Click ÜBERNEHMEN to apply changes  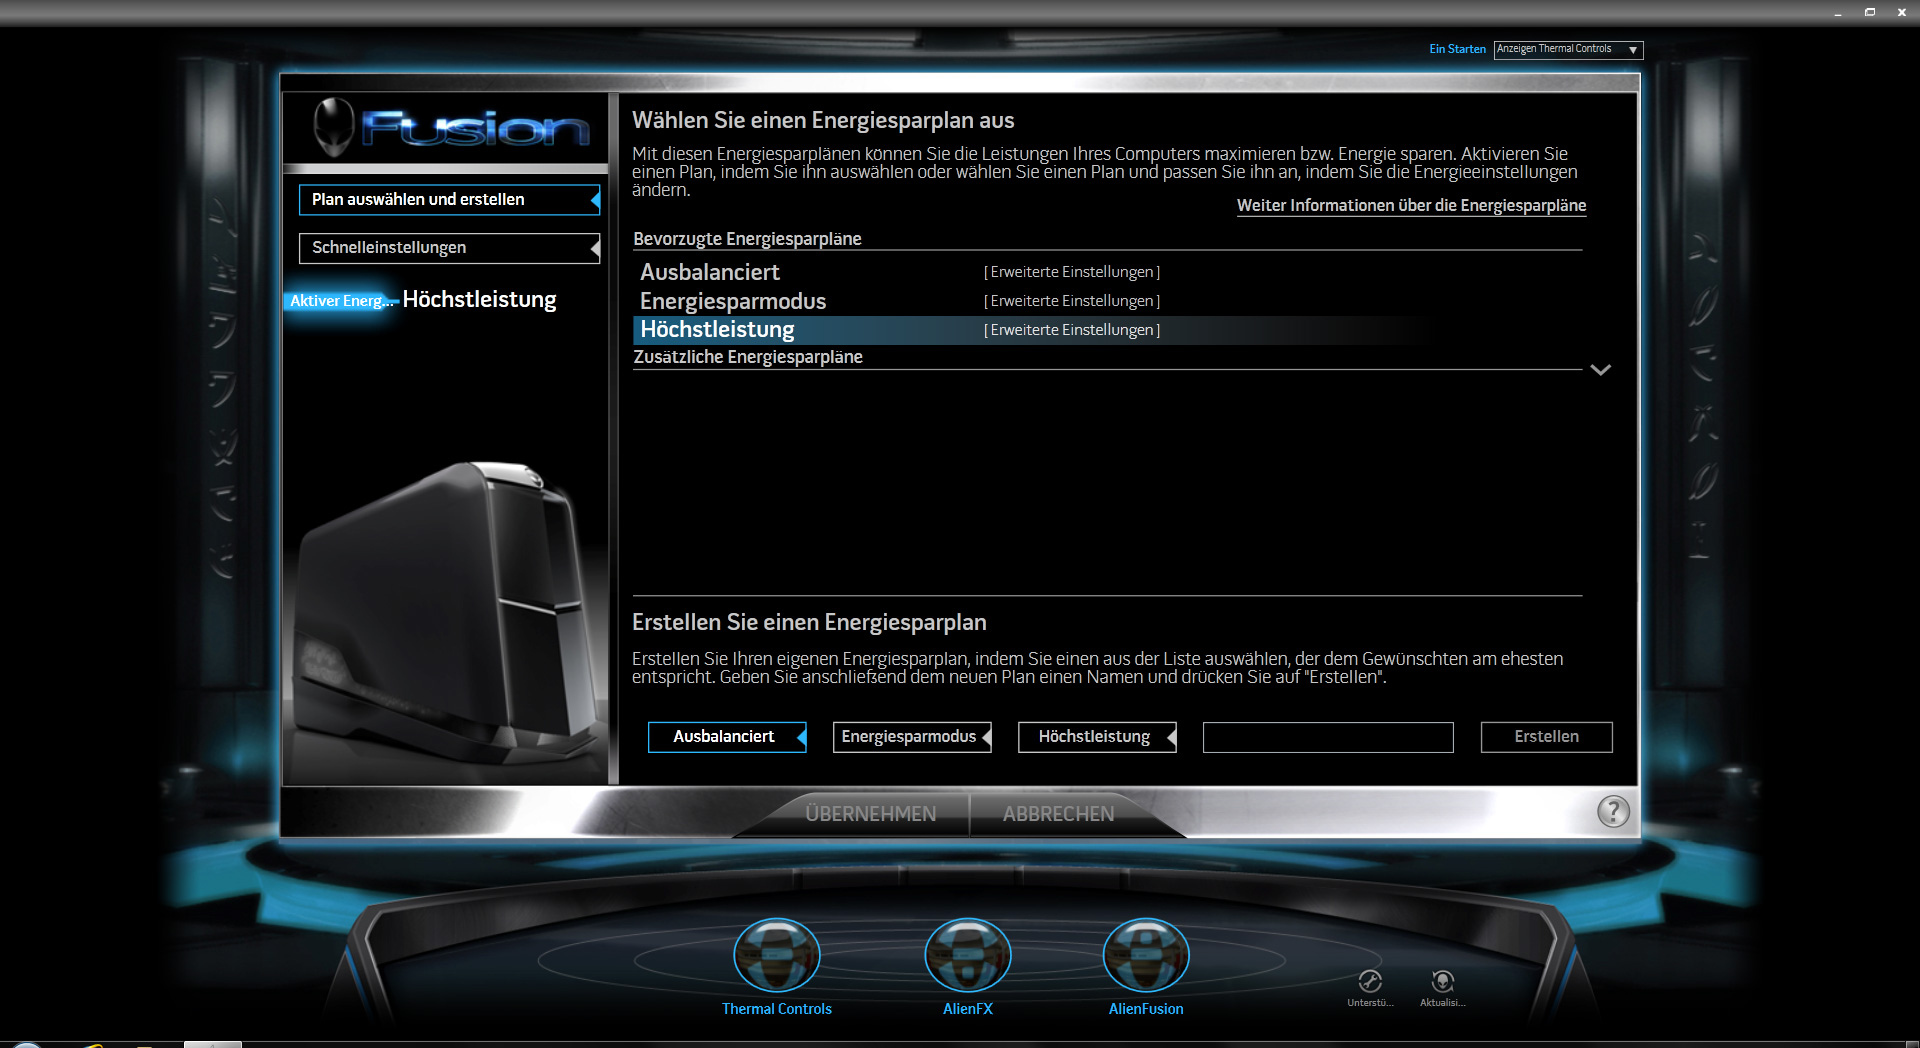click(x=871, y=814)
